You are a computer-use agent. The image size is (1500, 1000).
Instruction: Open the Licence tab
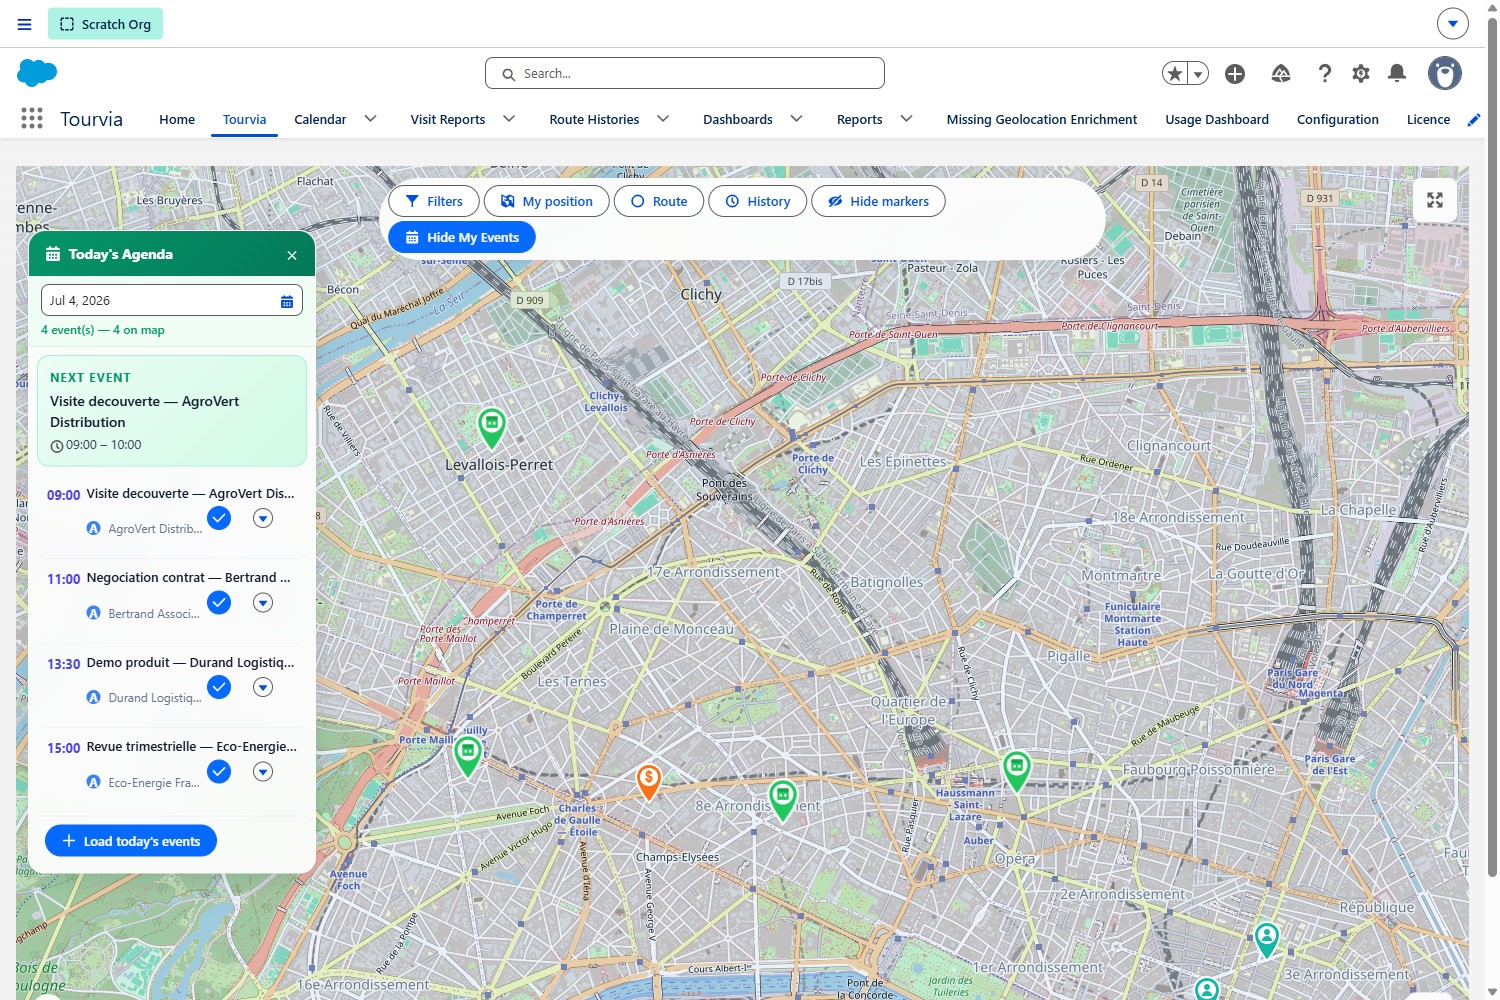pyautogui.click(x=1428, y=120)
